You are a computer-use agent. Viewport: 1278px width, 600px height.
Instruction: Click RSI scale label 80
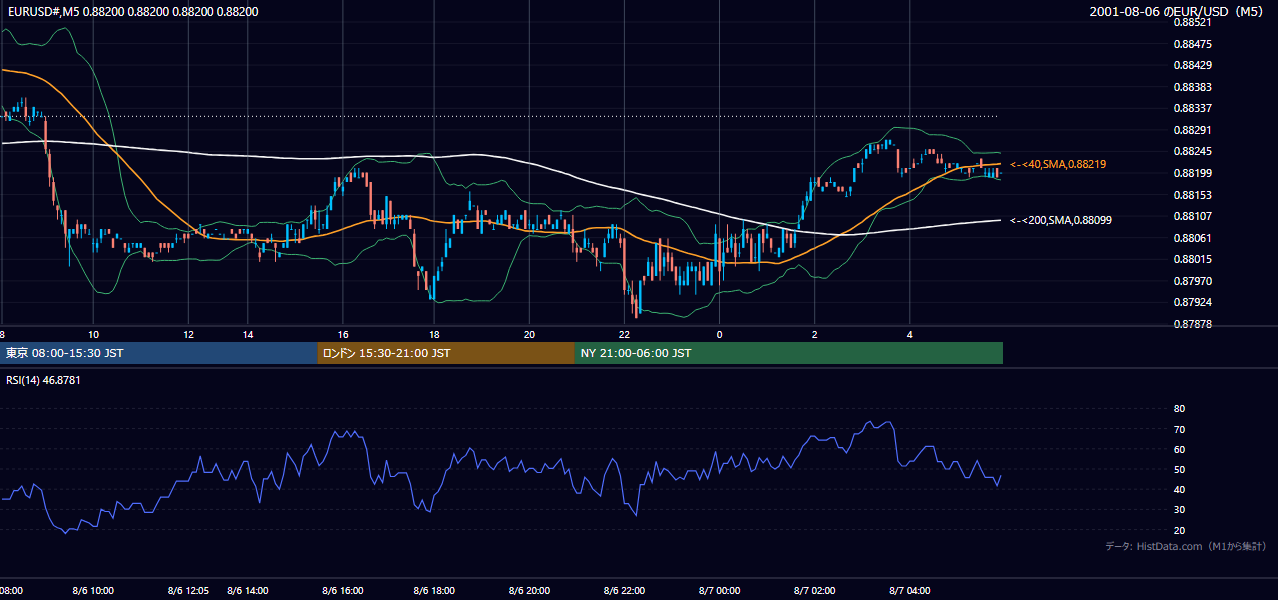(1179, 409)
